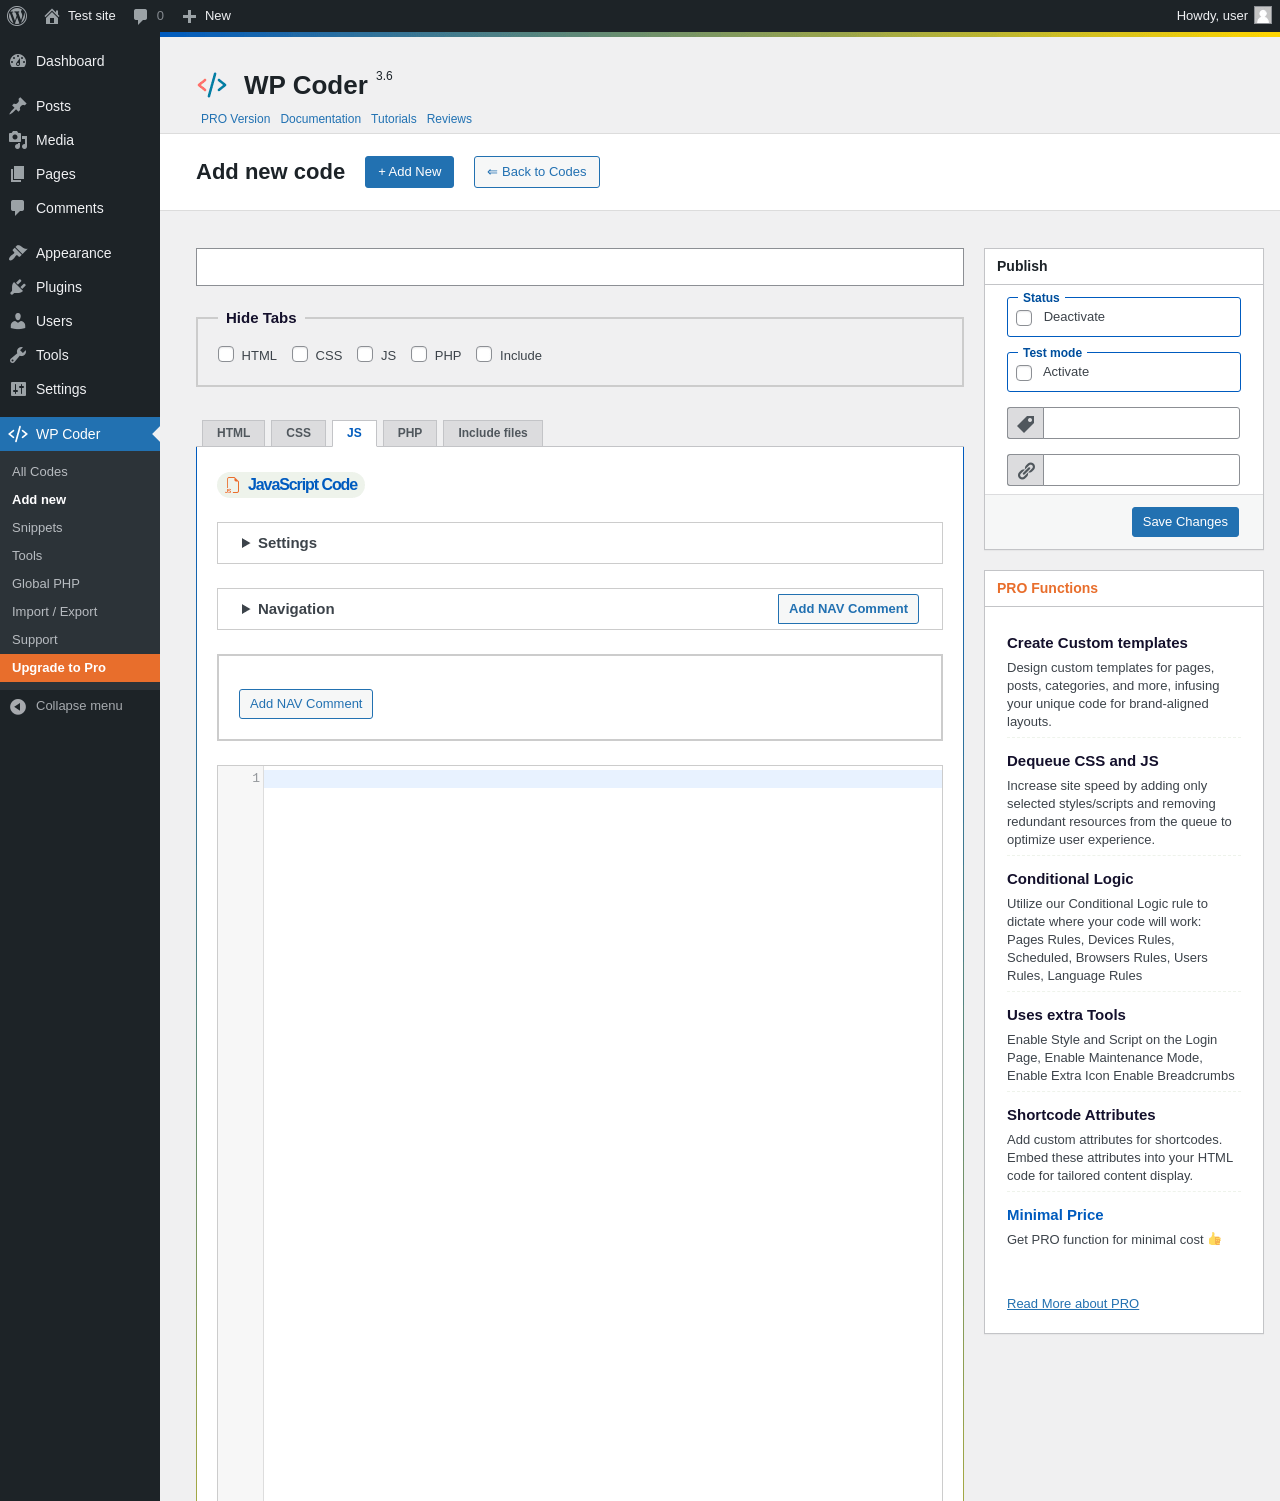Screen dimensions: 1280x1501
Task: Click the Users person icon
Action: 18,321
